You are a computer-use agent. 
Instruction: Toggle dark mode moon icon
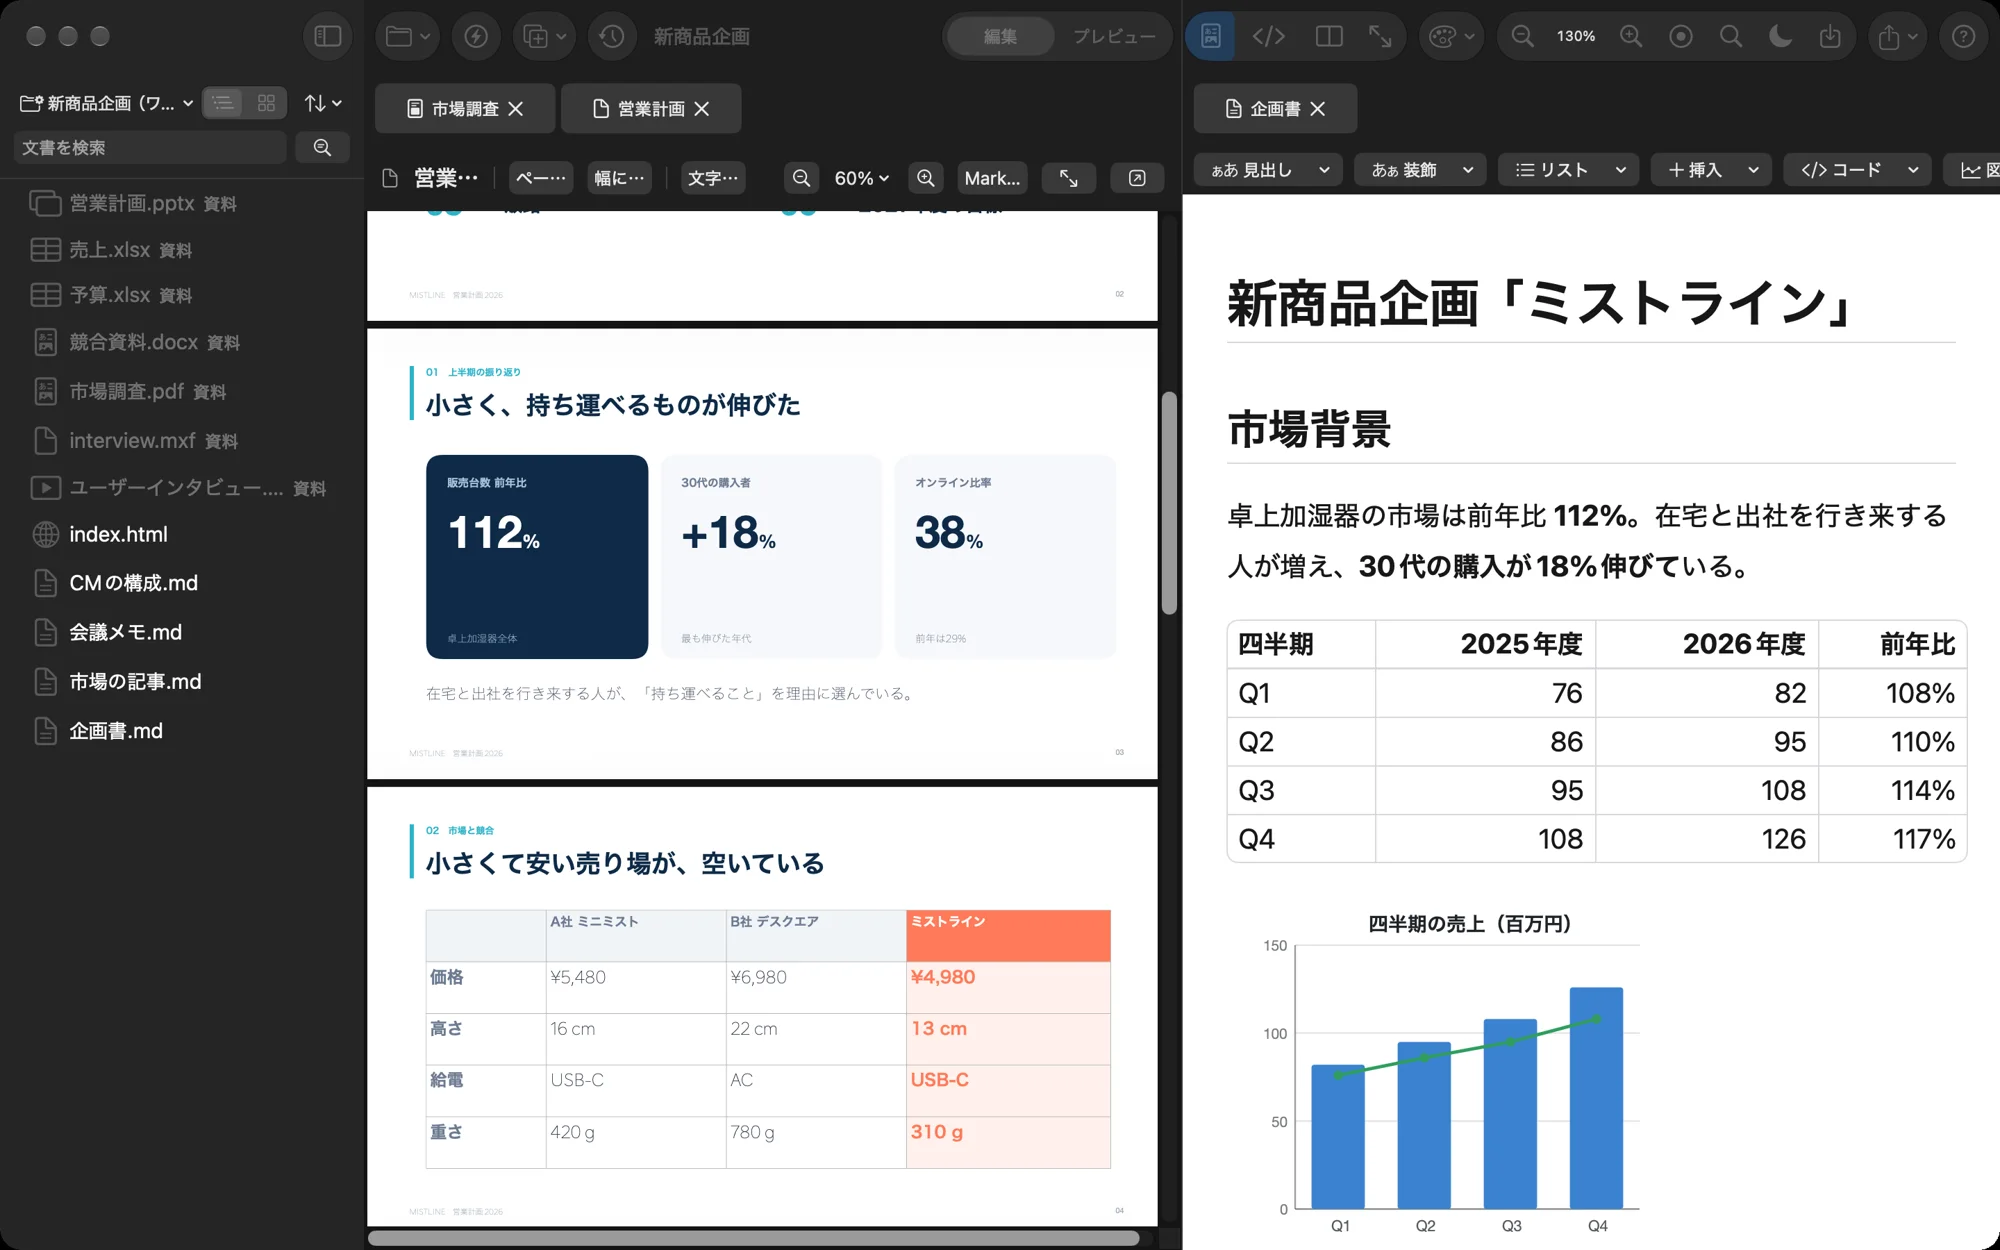pos(1780,37)
